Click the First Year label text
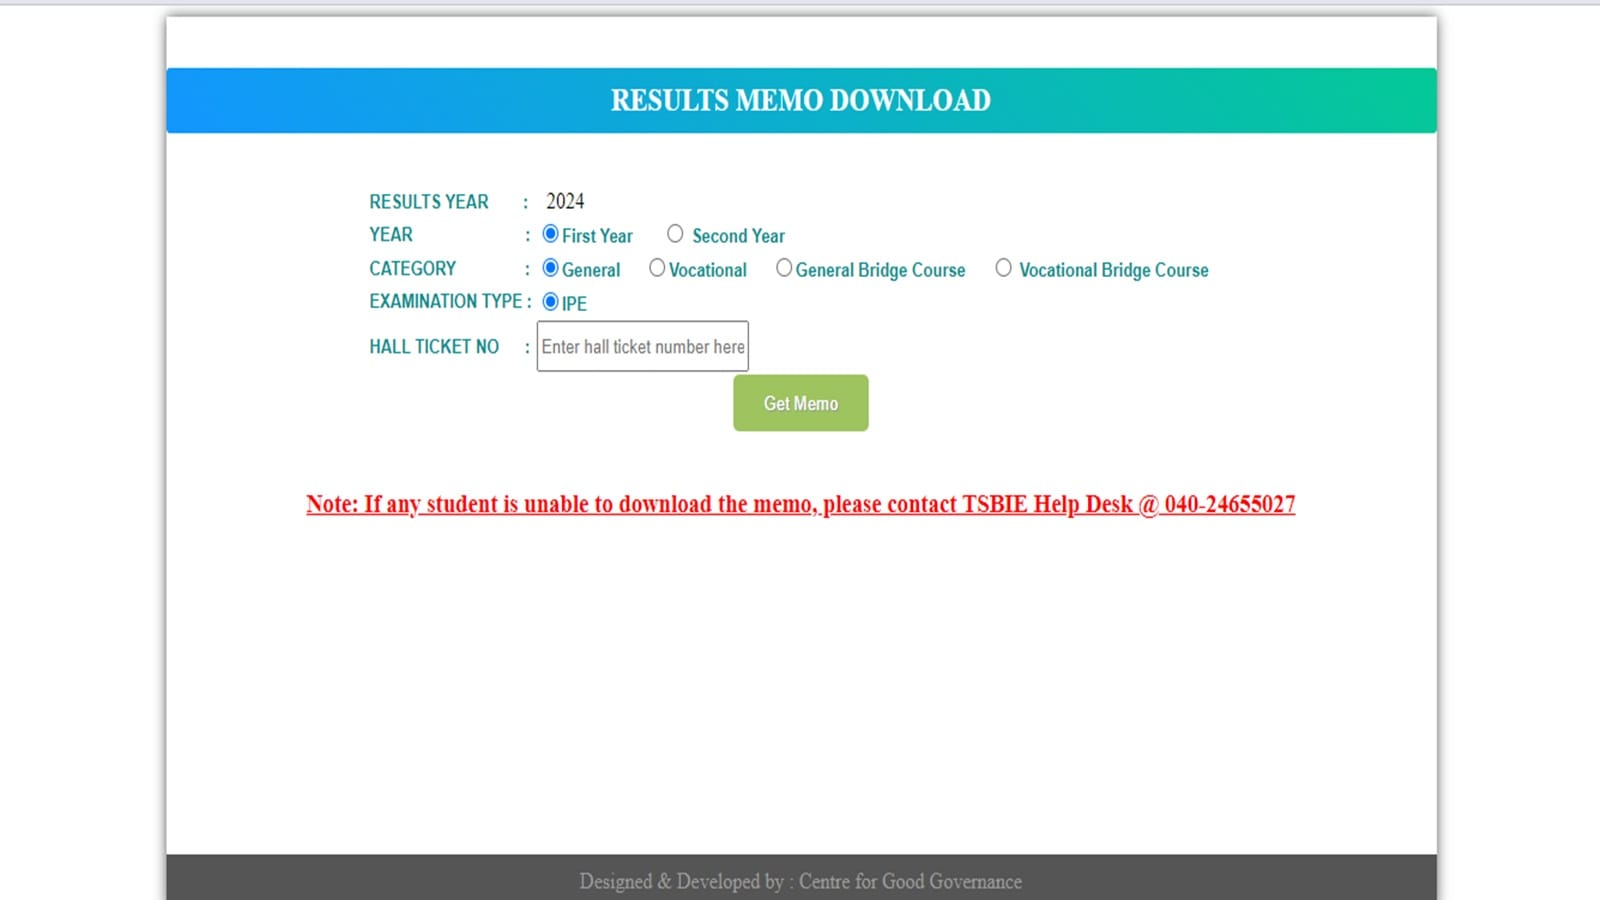The image size is (1600, 900). pos(597,236)
